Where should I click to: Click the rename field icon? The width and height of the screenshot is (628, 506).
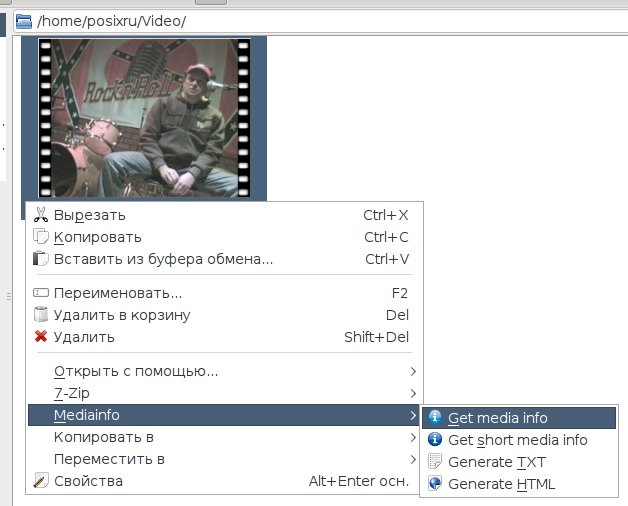coord(41,292)
